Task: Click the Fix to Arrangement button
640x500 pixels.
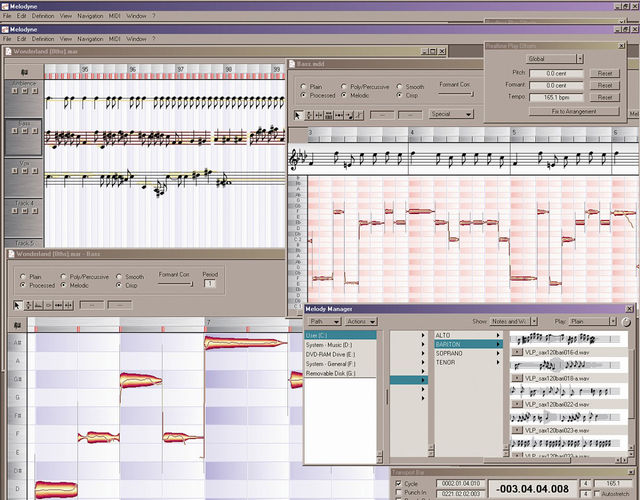Action: (574, 111)
